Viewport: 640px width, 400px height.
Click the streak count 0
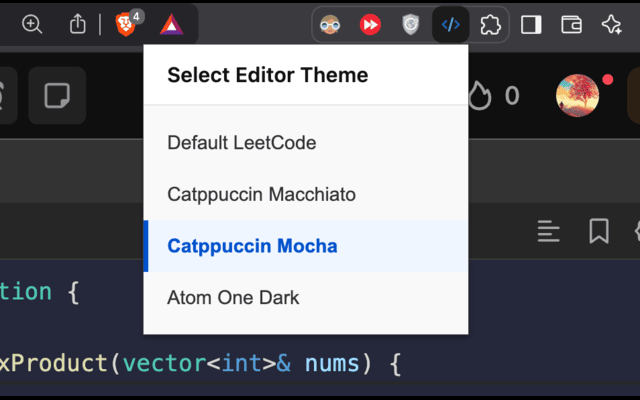click(512, 96)
